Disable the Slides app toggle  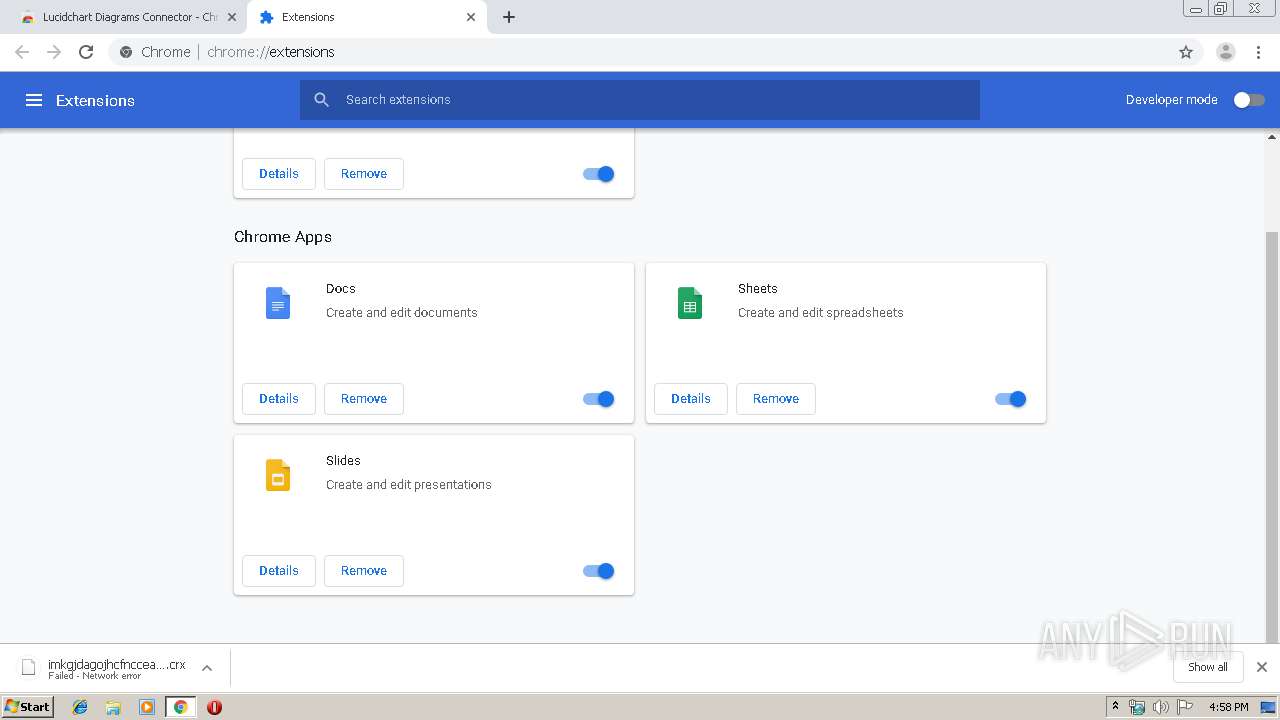(599, 571)
